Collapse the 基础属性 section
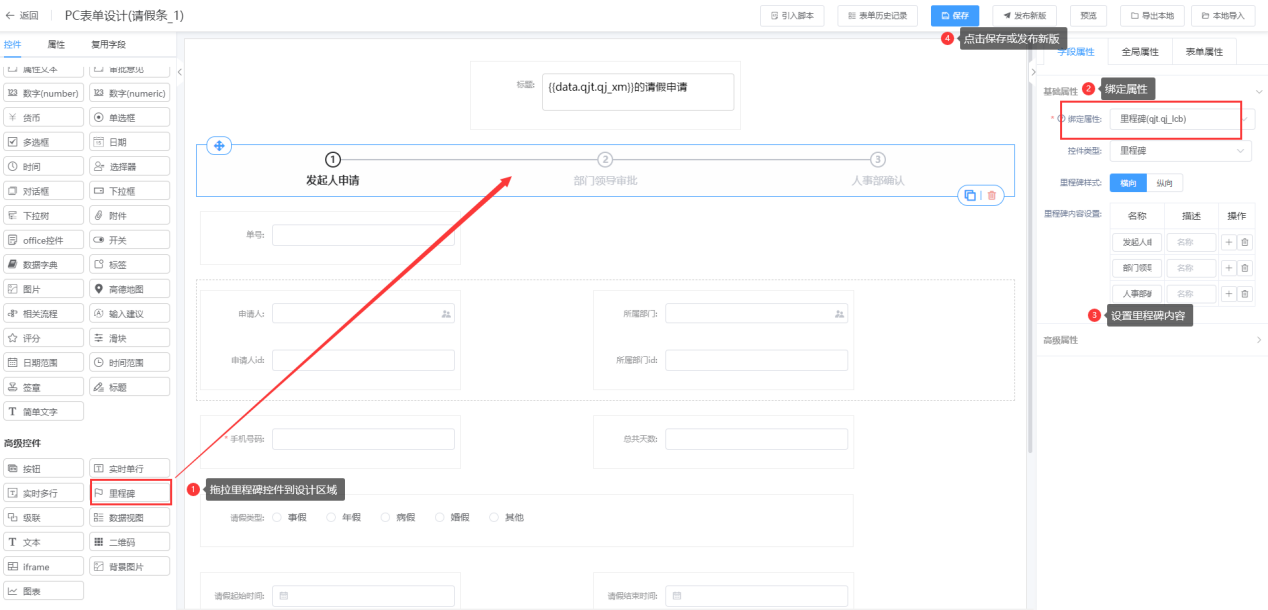The height and width of the screenshot is (610, 1268). coord(1258,91)
